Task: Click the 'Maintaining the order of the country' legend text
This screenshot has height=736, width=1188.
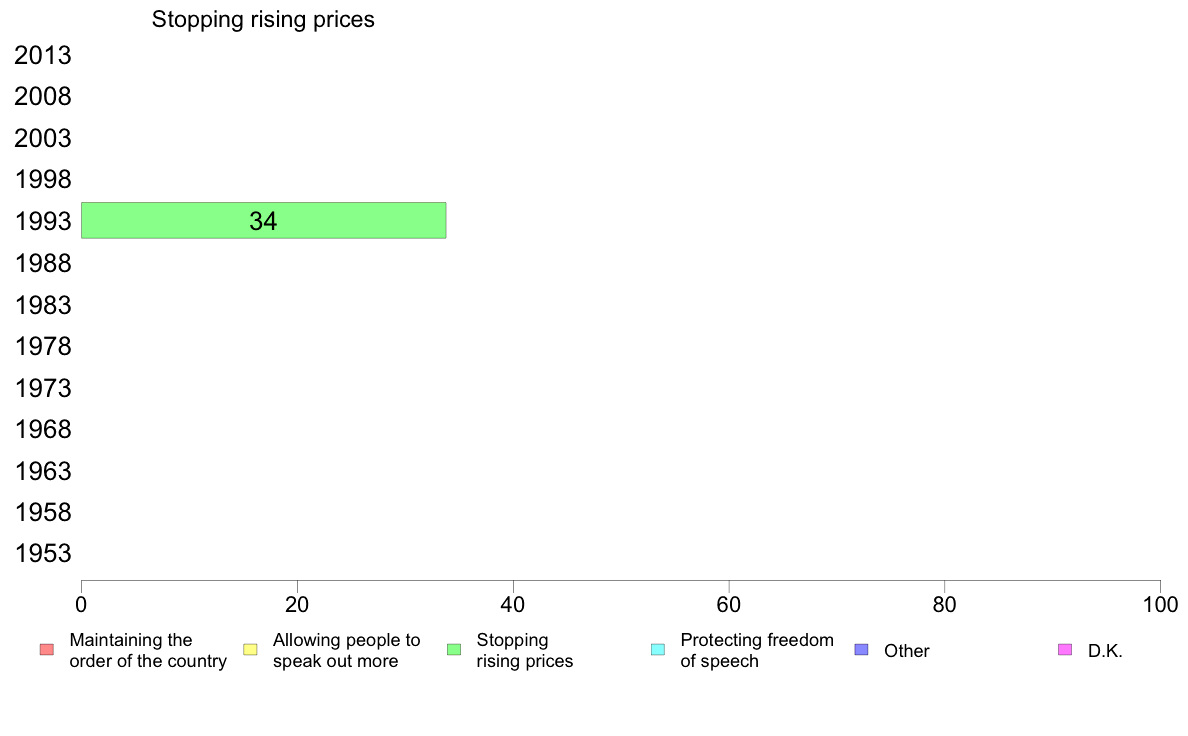Action: [x=148, y=650]
